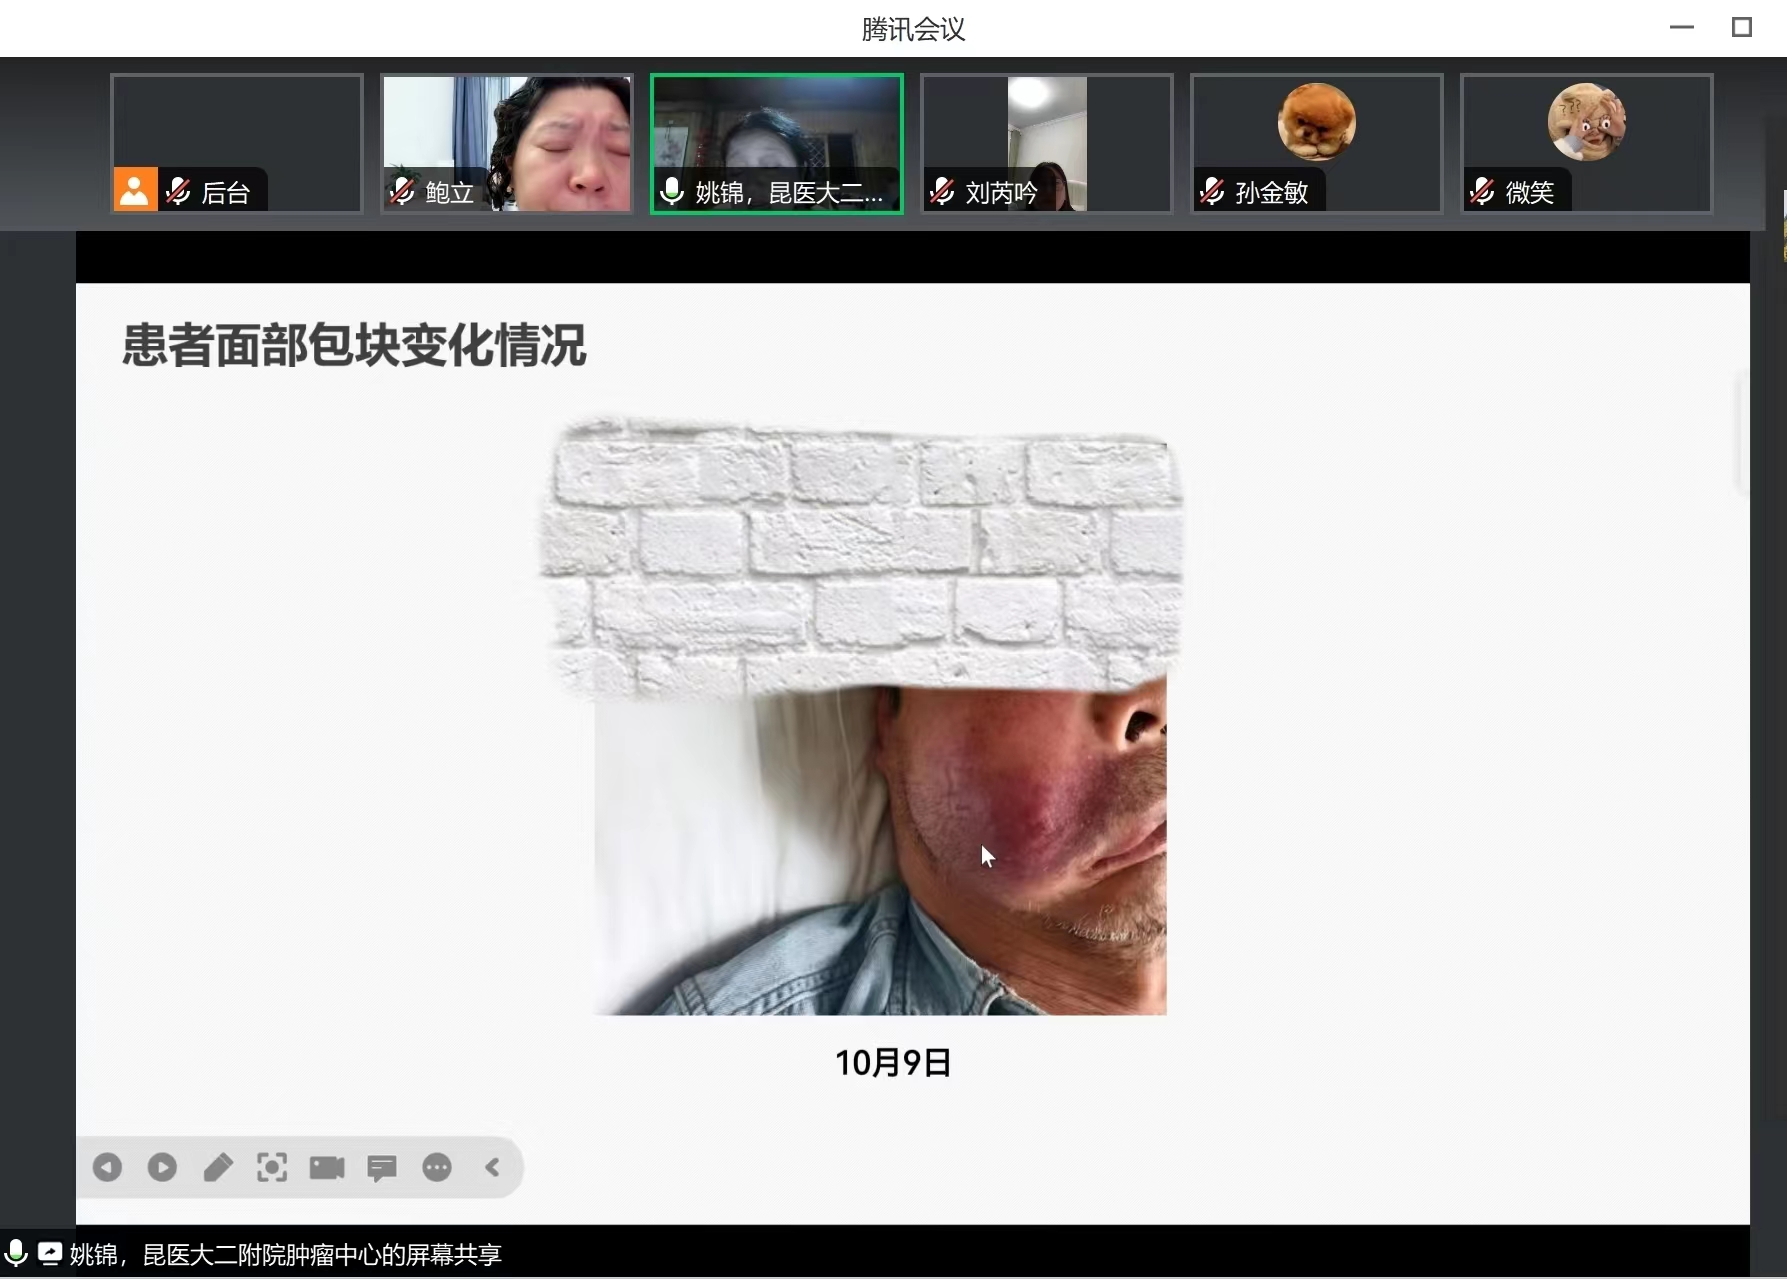
Task: Click the green microphone icon at bottom left
Action: click(x=16, y=1253)
